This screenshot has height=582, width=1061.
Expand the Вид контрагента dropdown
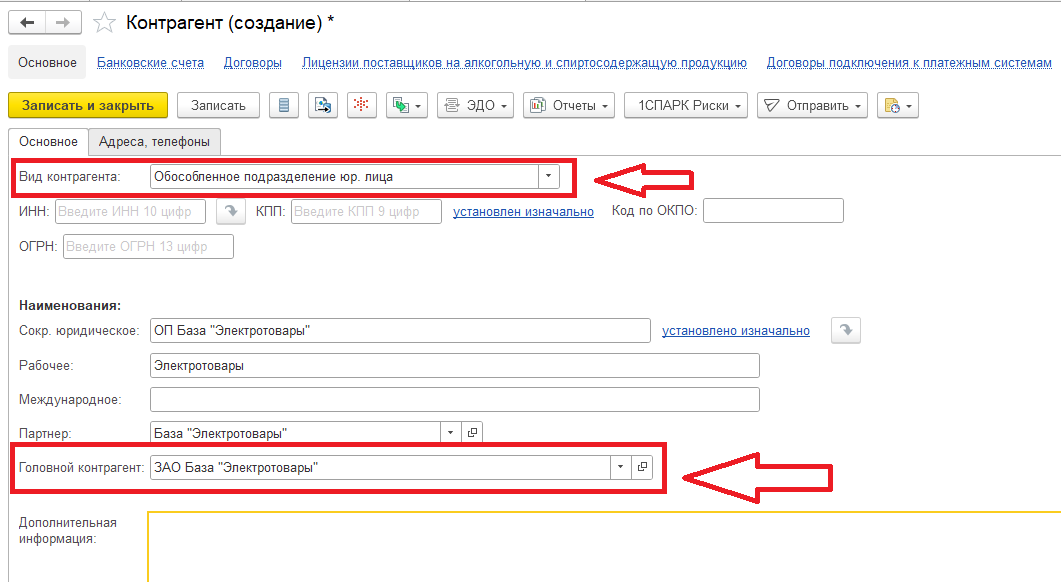[548, 177]
